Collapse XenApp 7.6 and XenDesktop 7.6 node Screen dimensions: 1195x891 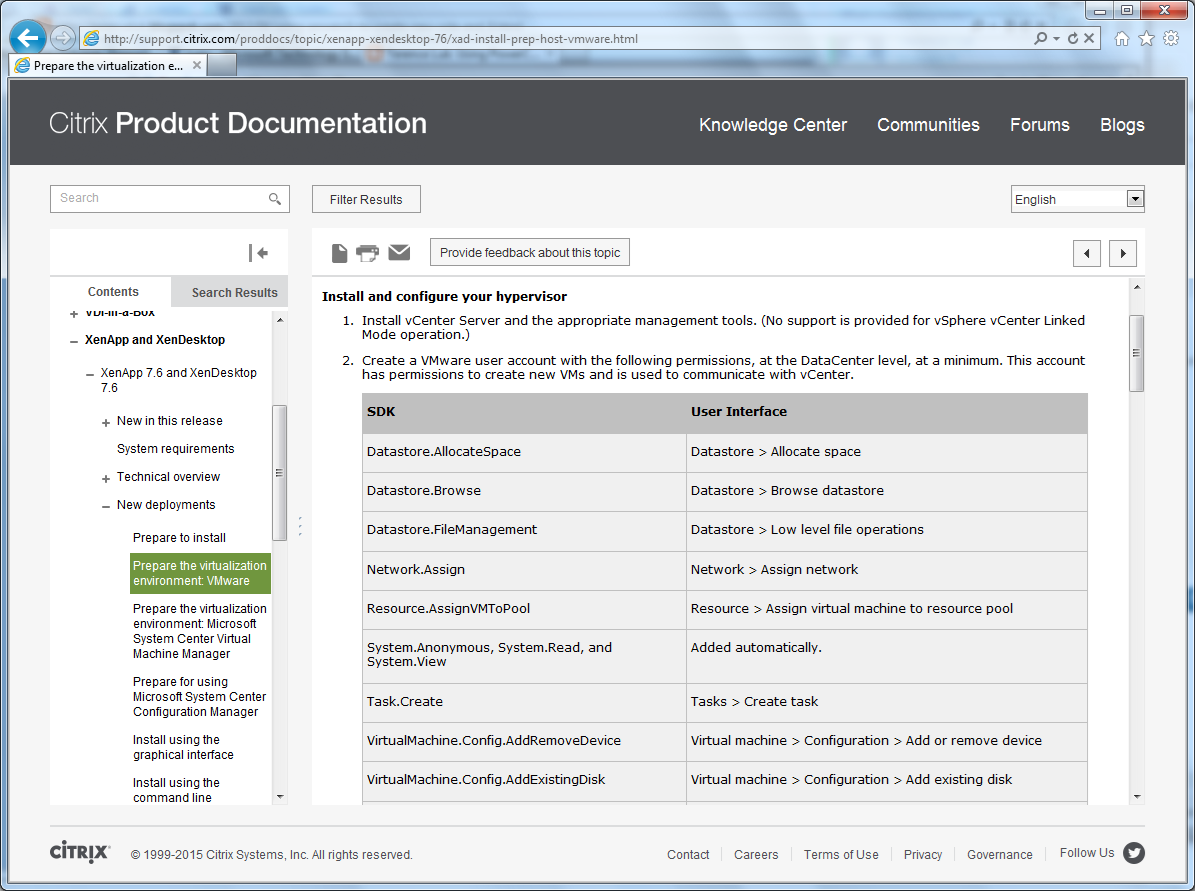point(90,374)
